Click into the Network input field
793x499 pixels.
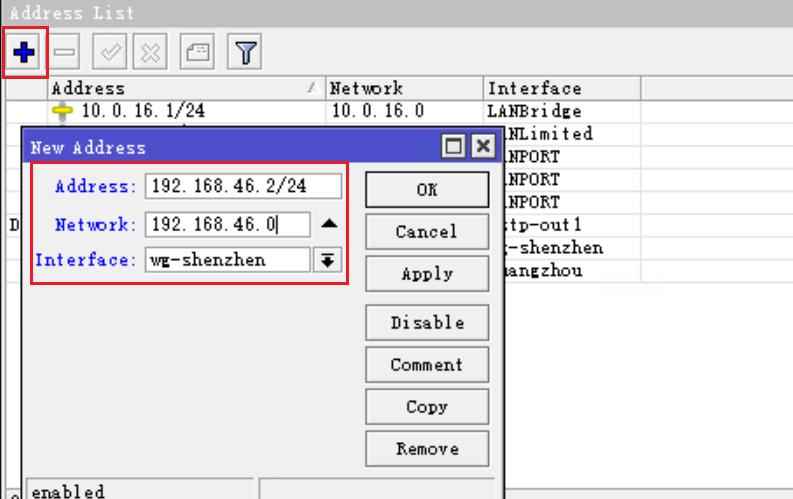(x=227, y=224)
